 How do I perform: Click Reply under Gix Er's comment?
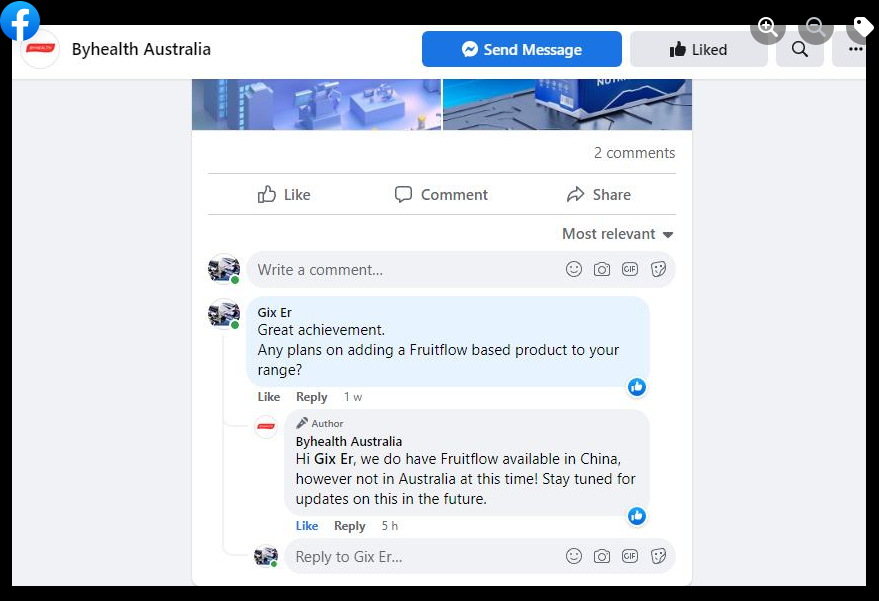point(312,397)
